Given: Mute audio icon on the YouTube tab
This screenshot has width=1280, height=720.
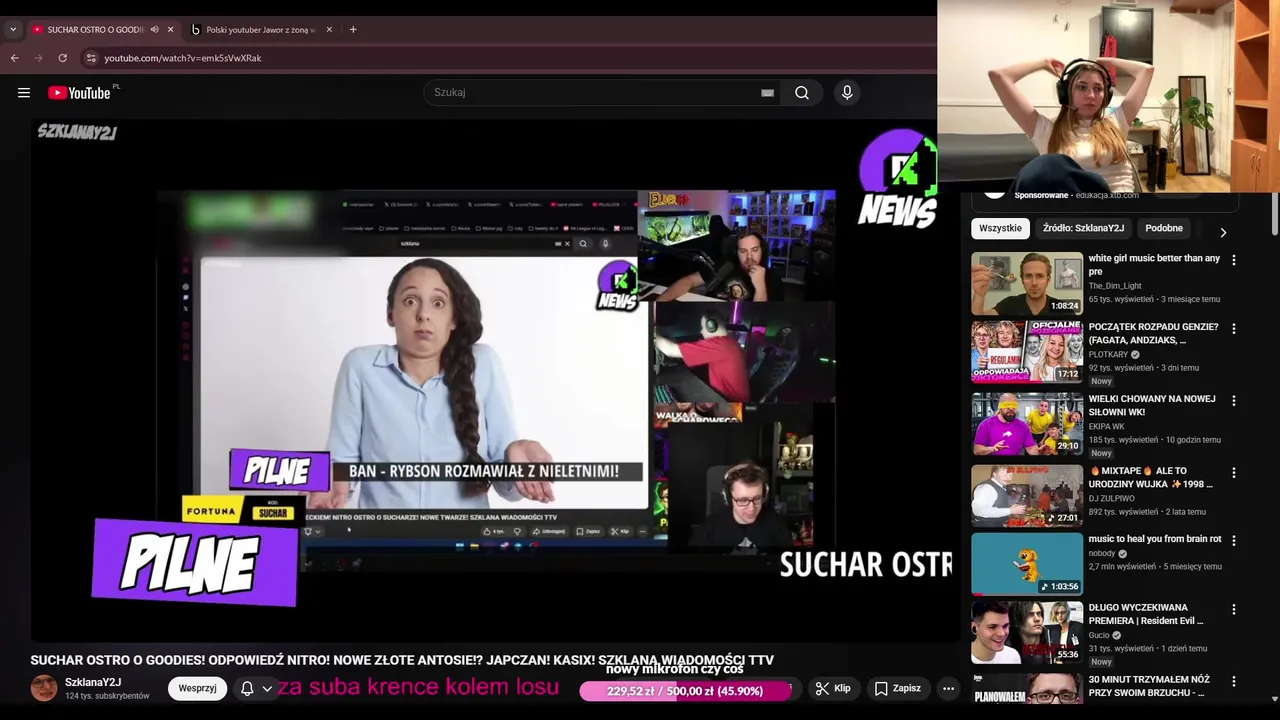Looking at the screenshot, I should tap(154, 30).
